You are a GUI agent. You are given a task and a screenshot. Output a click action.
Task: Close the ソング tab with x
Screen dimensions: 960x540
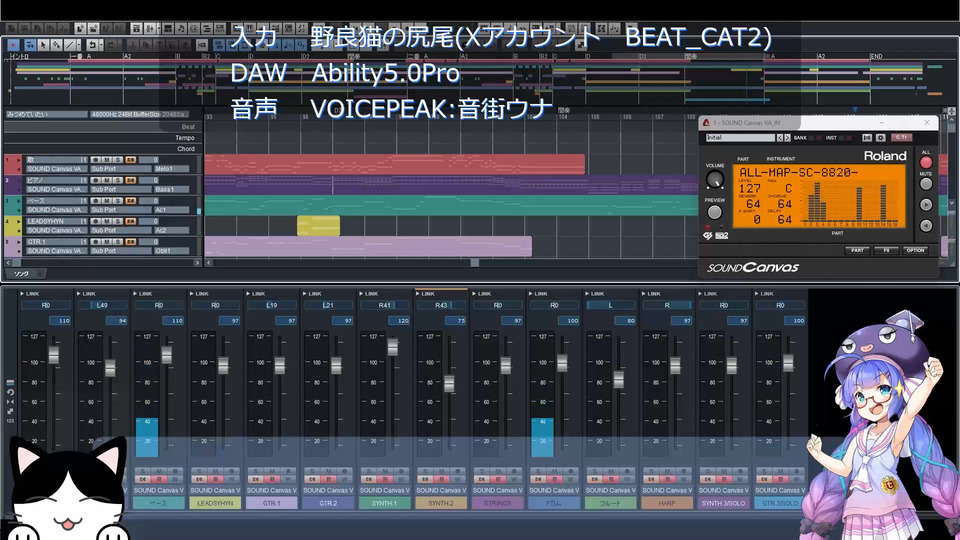tap(40, 274)
